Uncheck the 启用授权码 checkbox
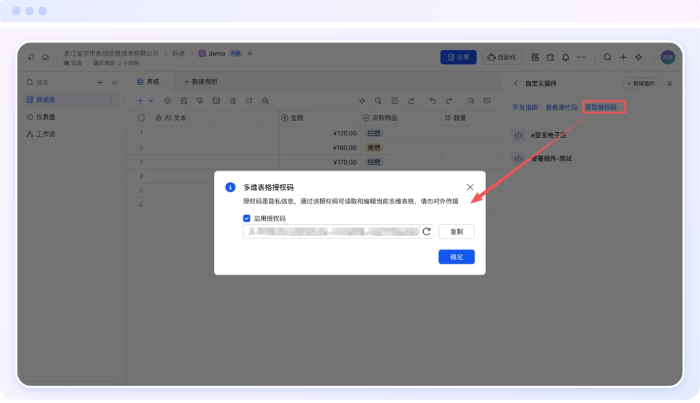The width and height of the screenshot is (700, 403). [x=246, y=218]
